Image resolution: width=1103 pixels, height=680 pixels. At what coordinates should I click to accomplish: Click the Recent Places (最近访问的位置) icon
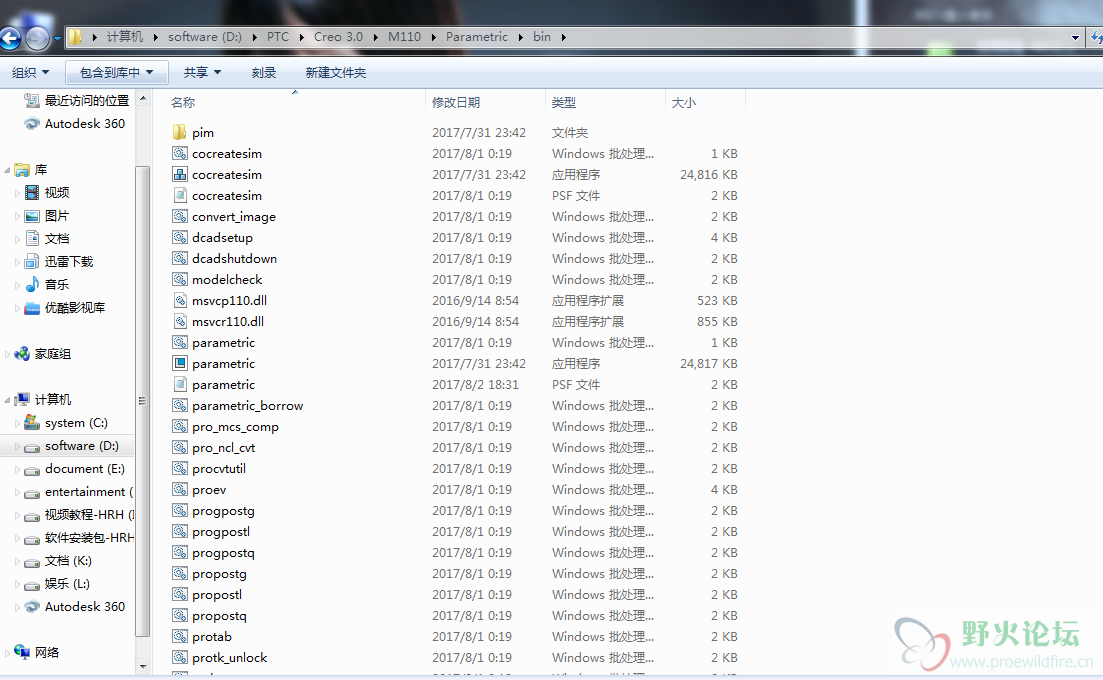click(x=32, y=101)
